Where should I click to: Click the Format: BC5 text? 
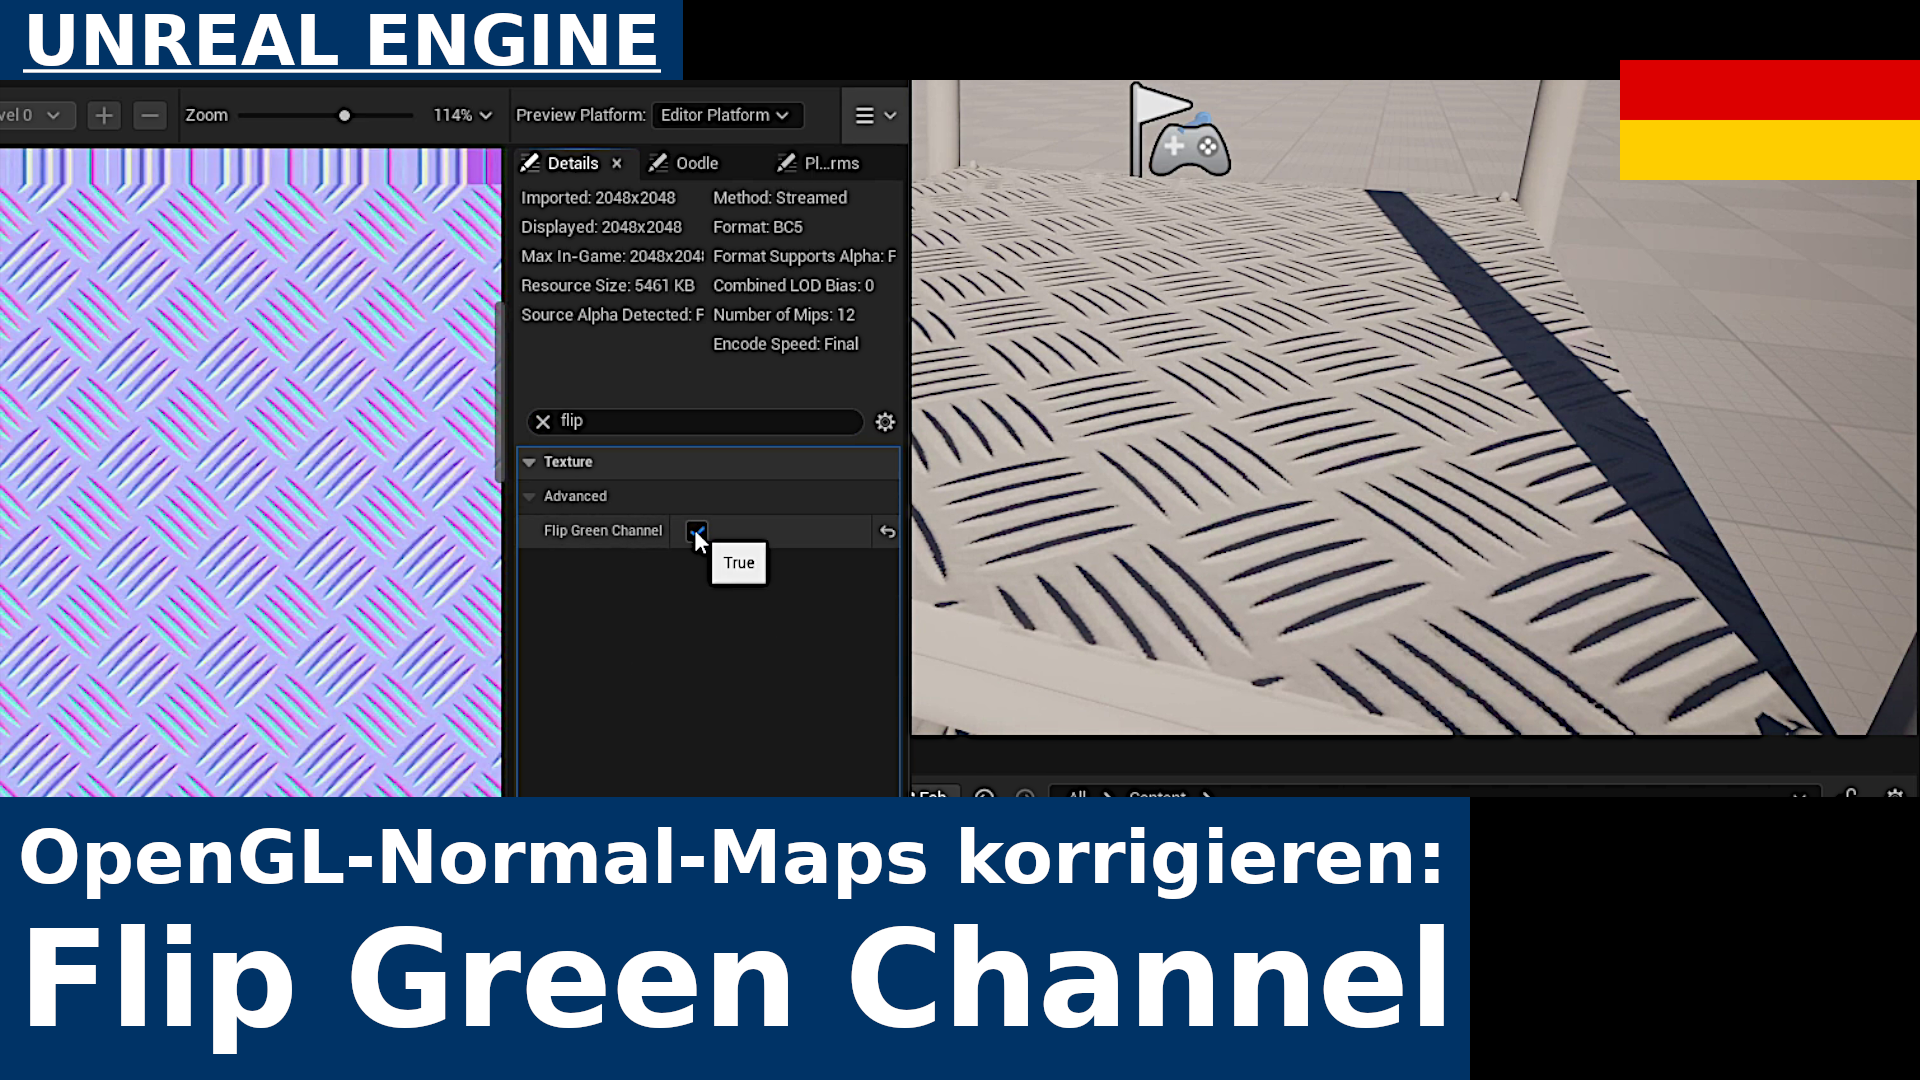[757, 228]
